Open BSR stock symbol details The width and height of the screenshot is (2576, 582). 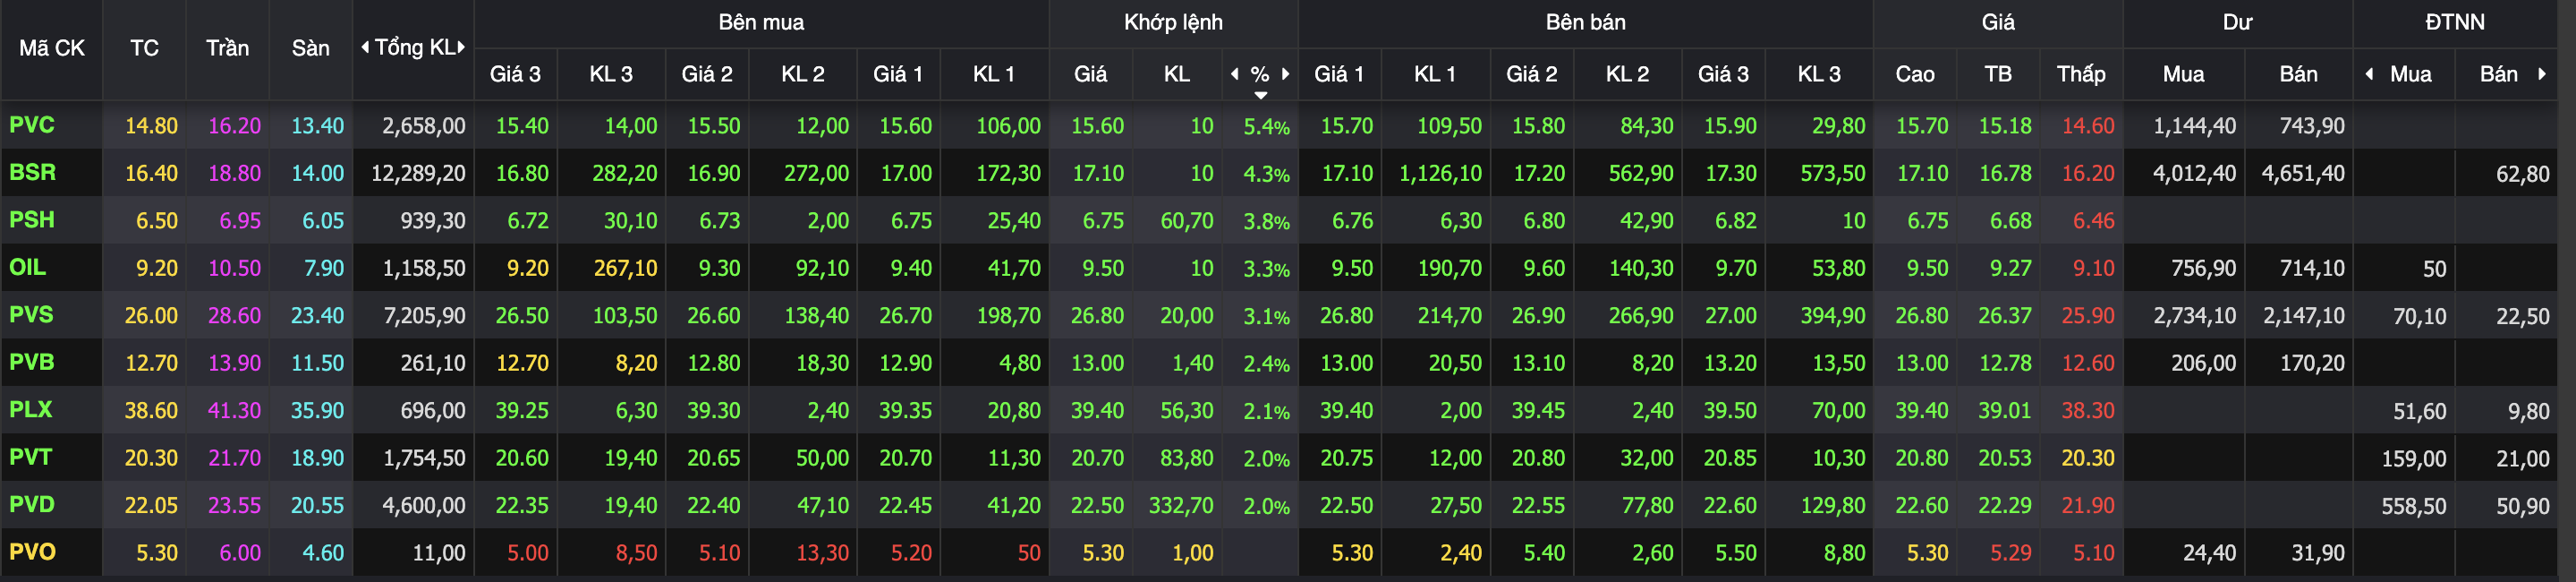32,172
